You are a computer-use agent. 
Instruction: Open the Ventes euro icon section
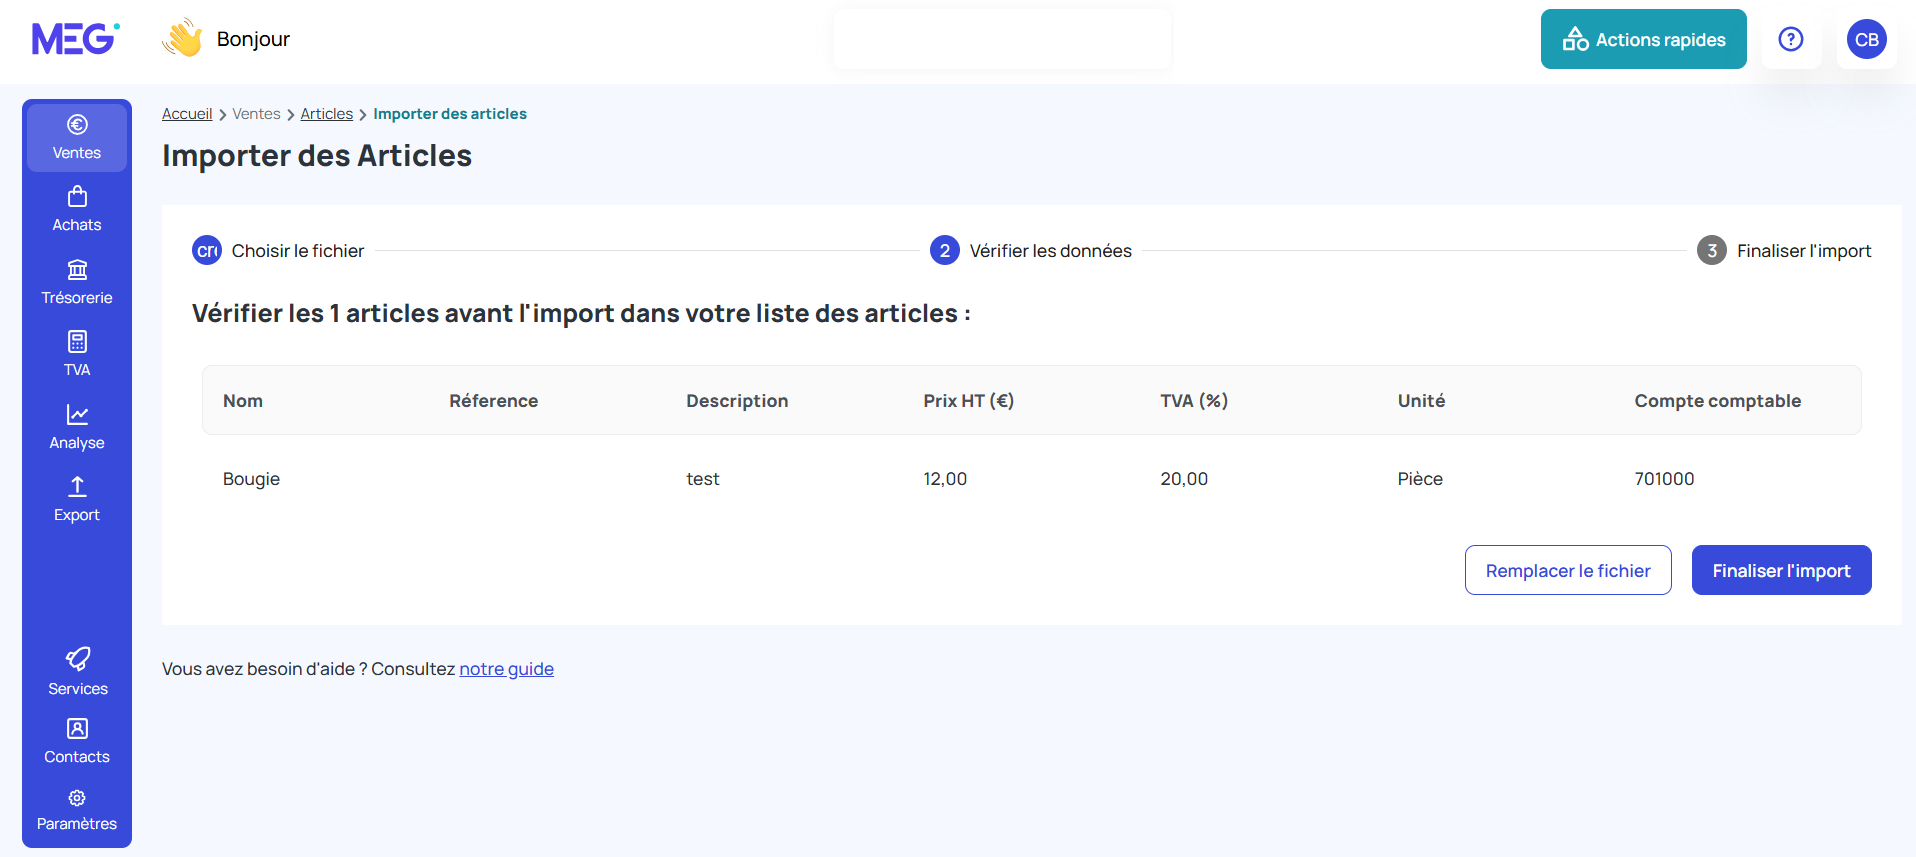(77, 137)
